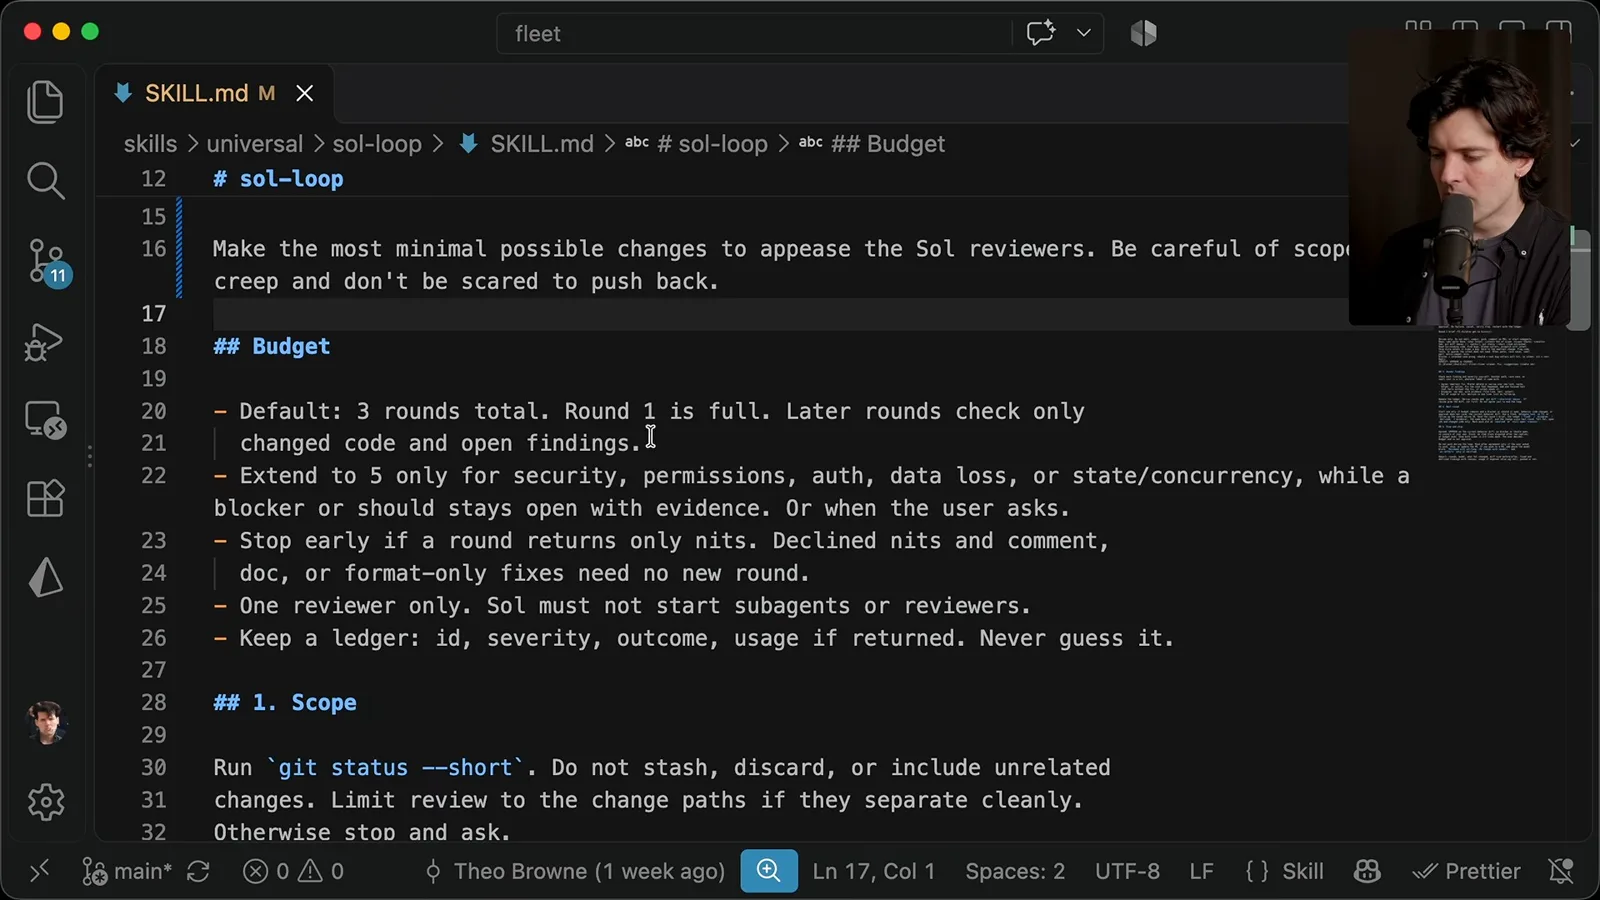Click the minimap code overview
Screen dimensions: 1600x900
tap(1496, 392)
